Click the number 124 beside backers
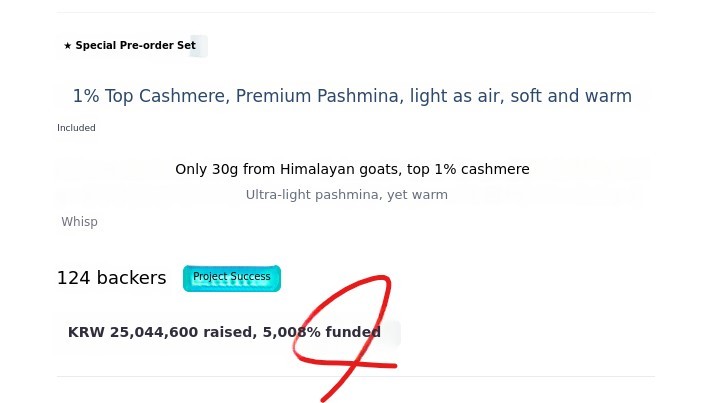Image resolution: width=707 pixels, height=403 pixels. tap(73, 278)
